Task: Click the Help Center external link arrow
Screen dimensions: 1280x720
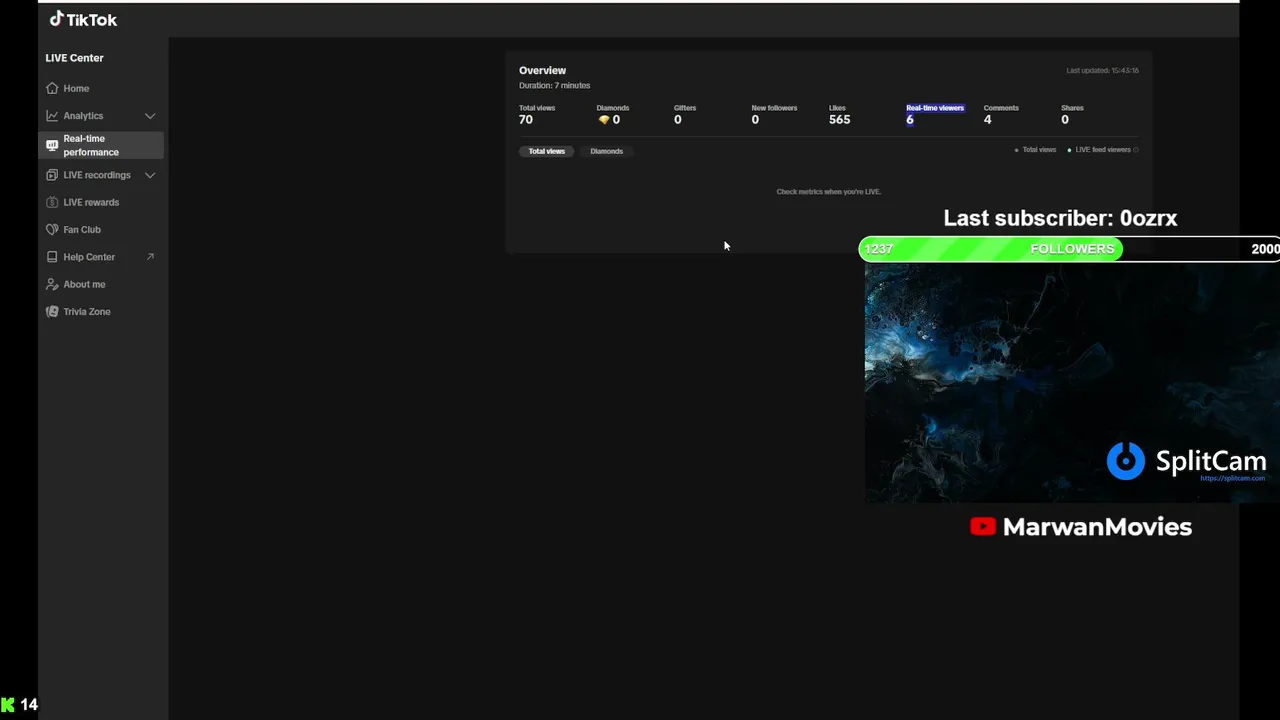Action: coord(150,257)
